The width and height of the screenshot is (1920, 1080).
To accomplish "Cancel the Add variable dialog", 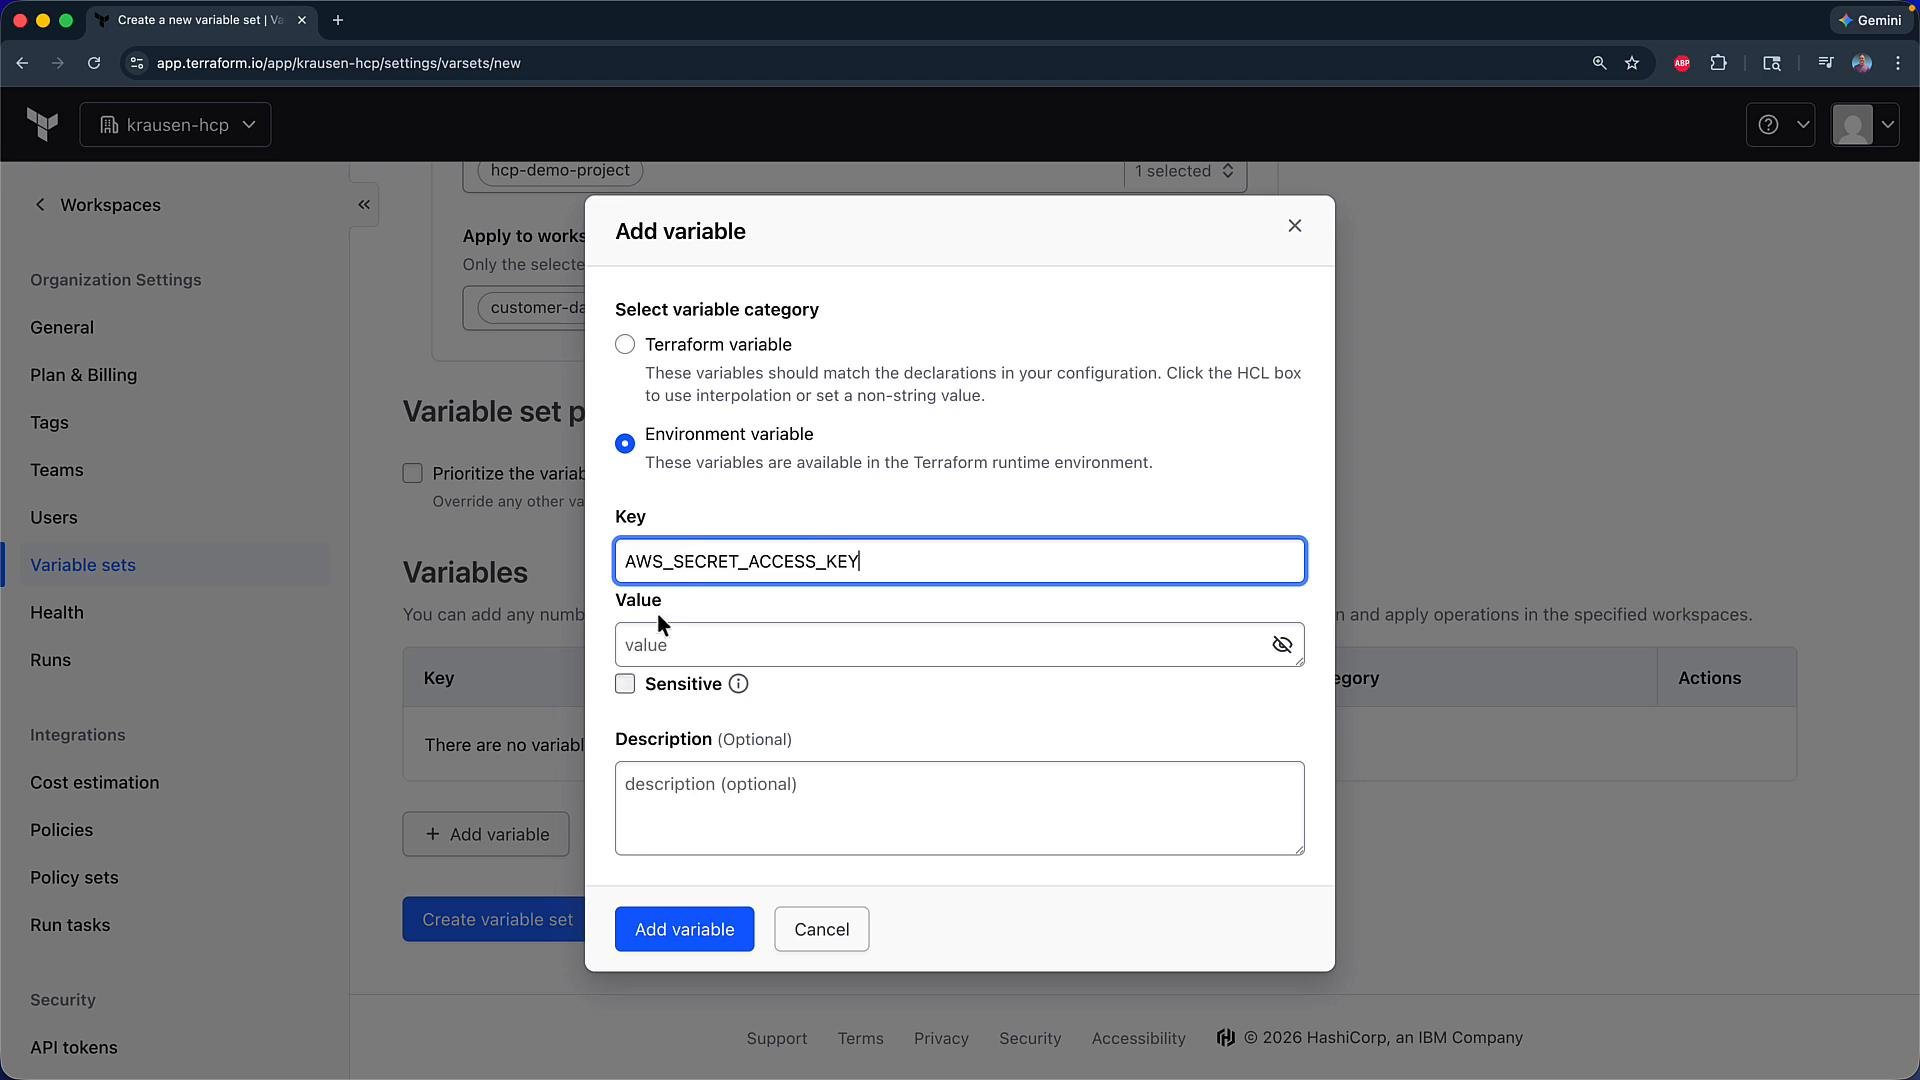I will tap(822, 929).
